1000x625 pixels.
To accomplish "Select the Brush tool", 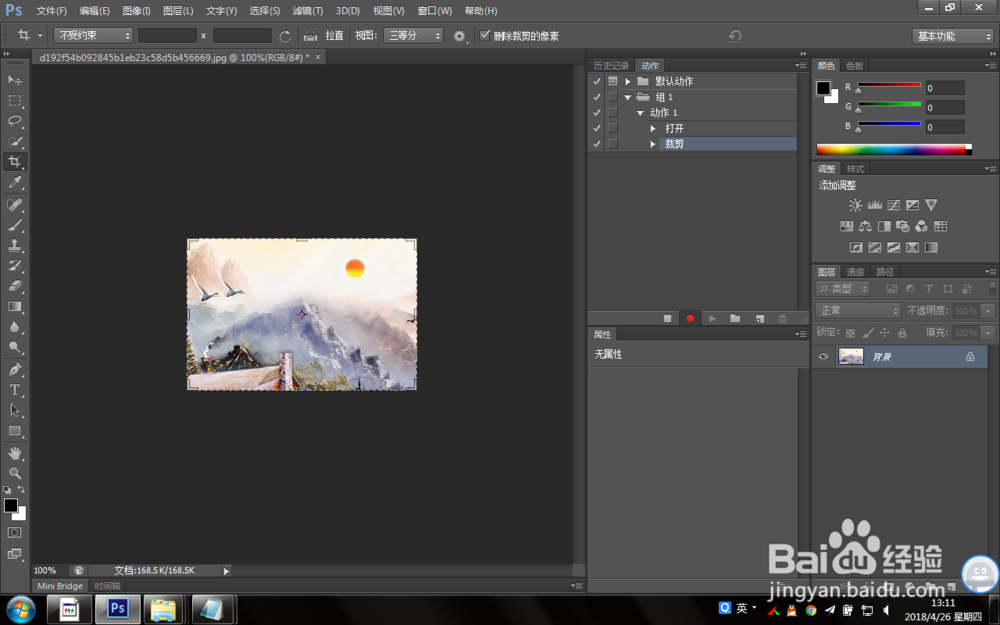I will tap(15, 224).
